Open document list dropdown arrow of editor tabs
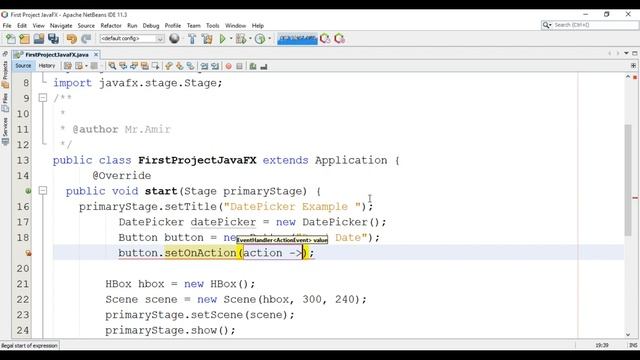 (x=626, y=53)
